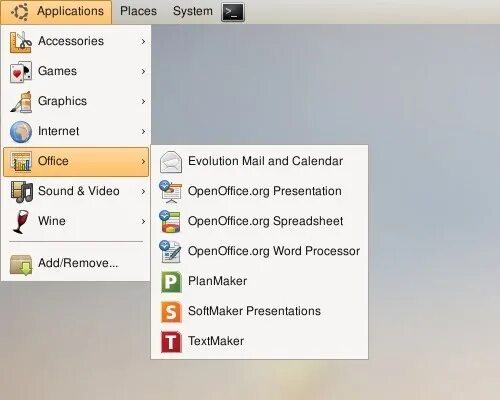Launch PlanMaker from Office submenu
Viewport: 500px width, 400px height.
260,281
